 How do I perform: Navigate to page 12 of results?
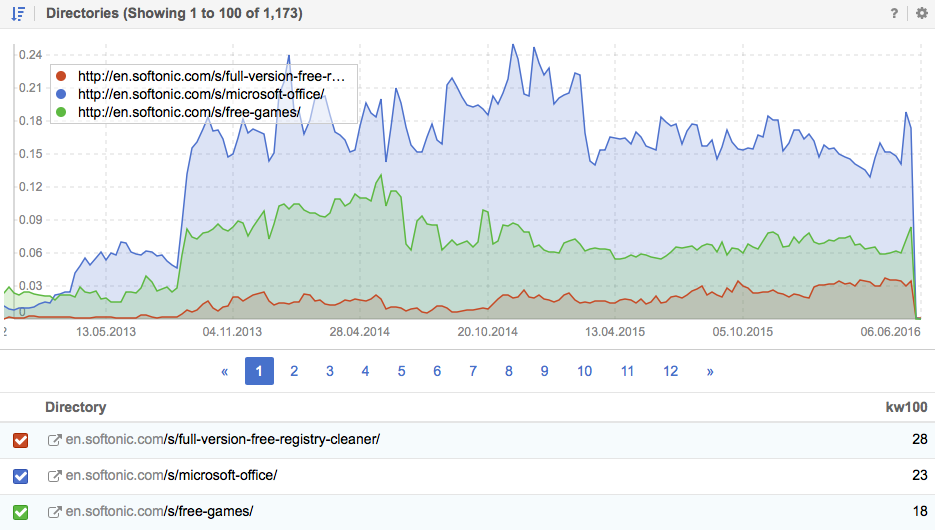coord(670,371)
